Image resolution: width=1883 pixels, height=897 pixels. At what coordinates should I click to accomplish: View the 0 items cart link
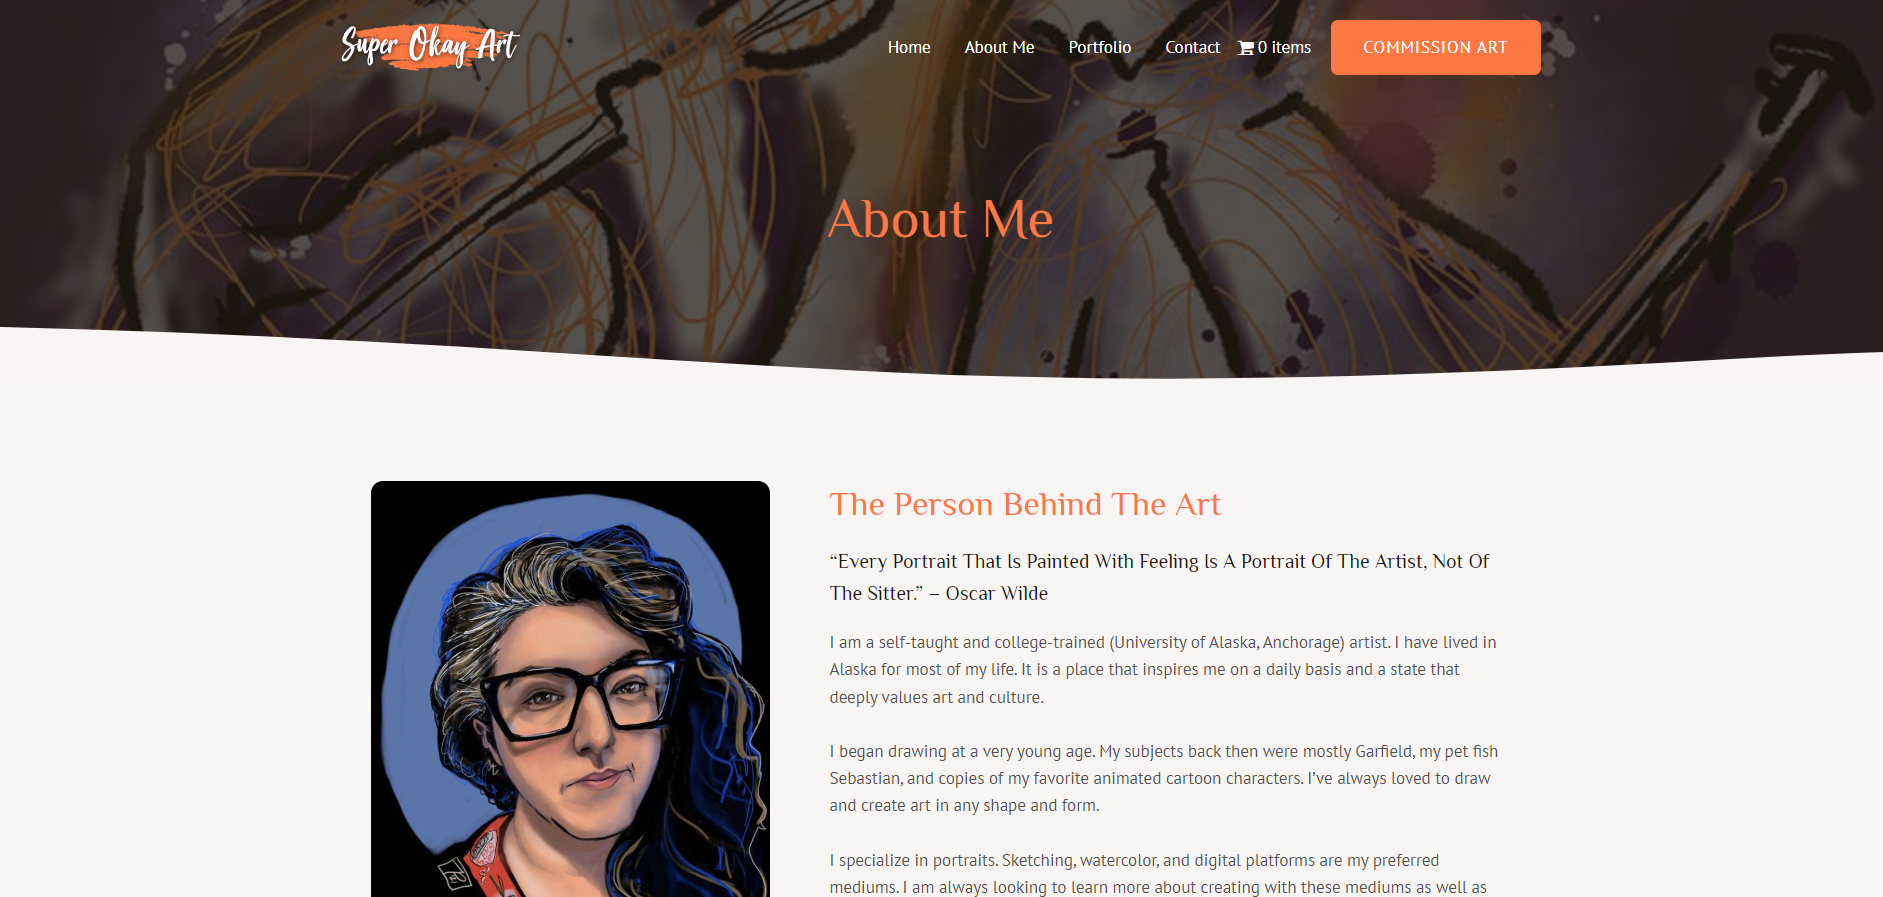click(x=1275, y=47)
